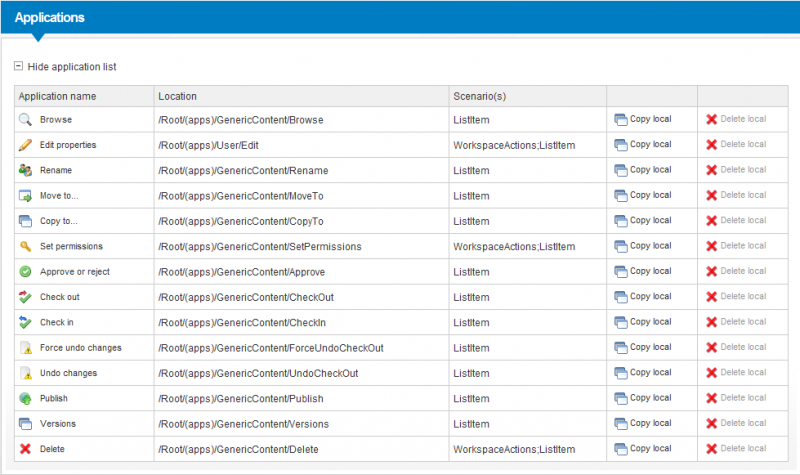Click the Browse magnifier icon

[25, 119]
